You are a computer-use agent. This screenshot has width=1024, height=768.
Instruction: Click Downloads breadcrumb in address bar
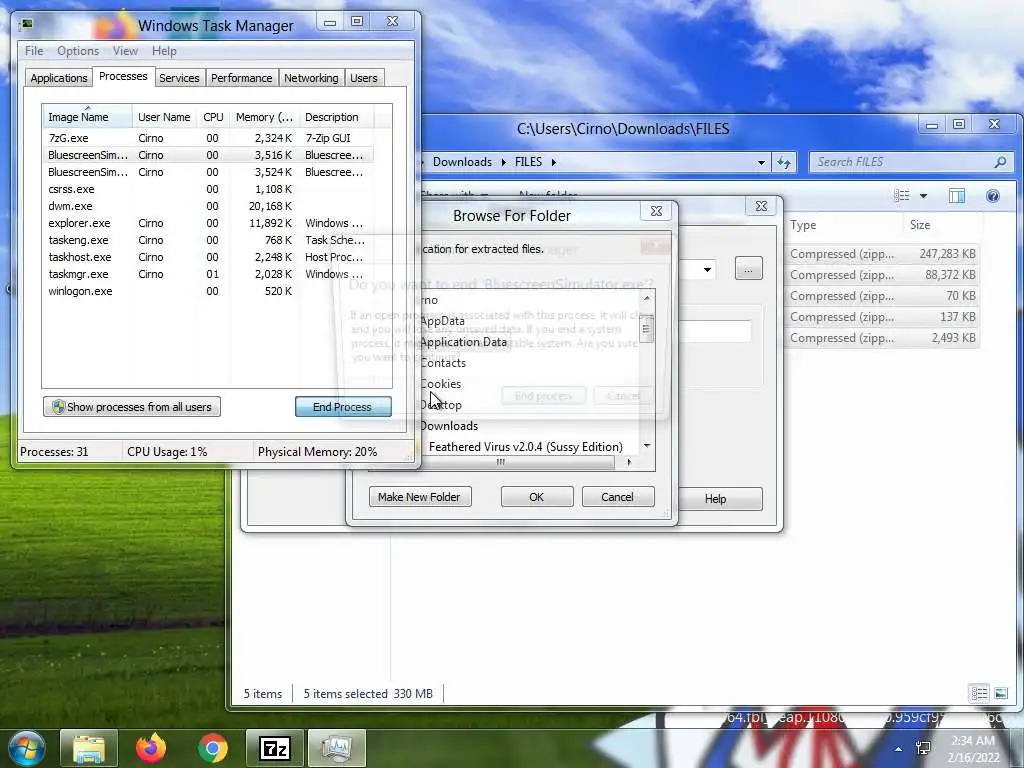coord(462,162)
